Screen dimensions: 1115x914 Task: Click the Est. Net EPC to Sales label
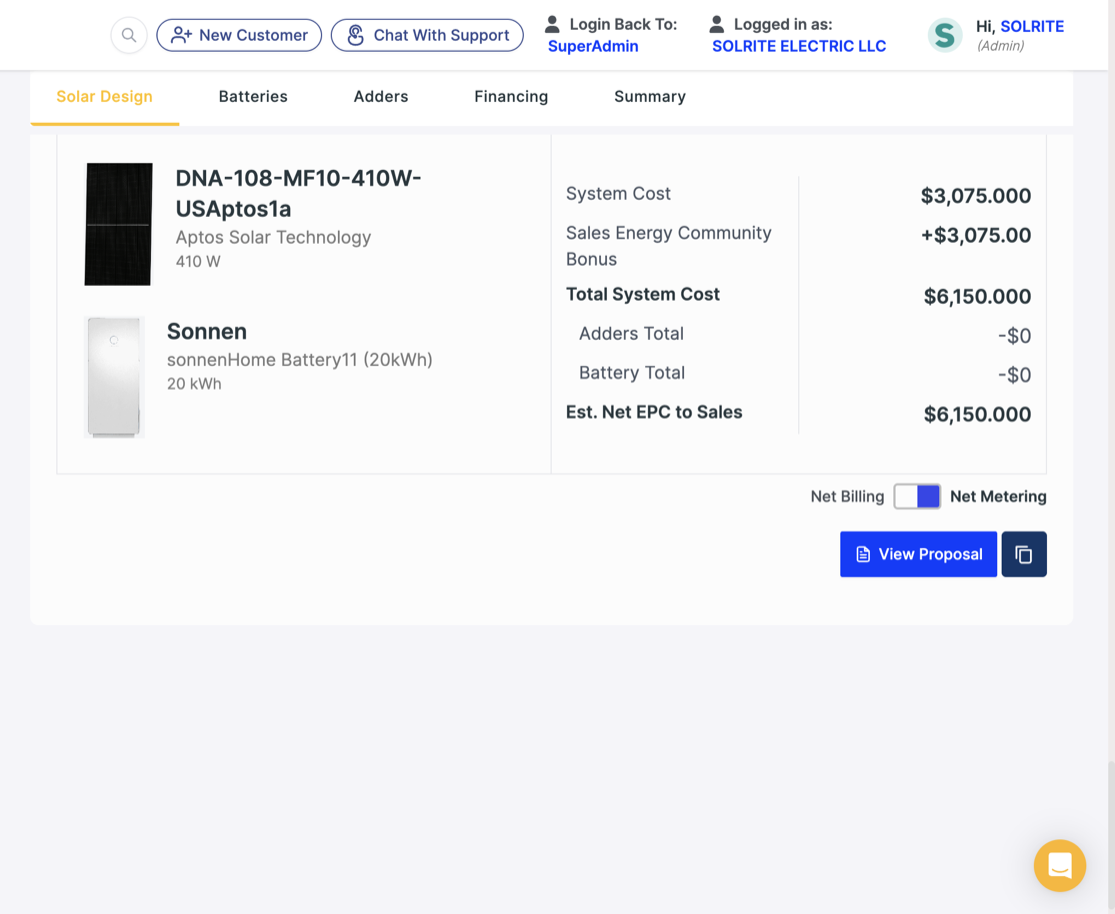coord(654,412)
